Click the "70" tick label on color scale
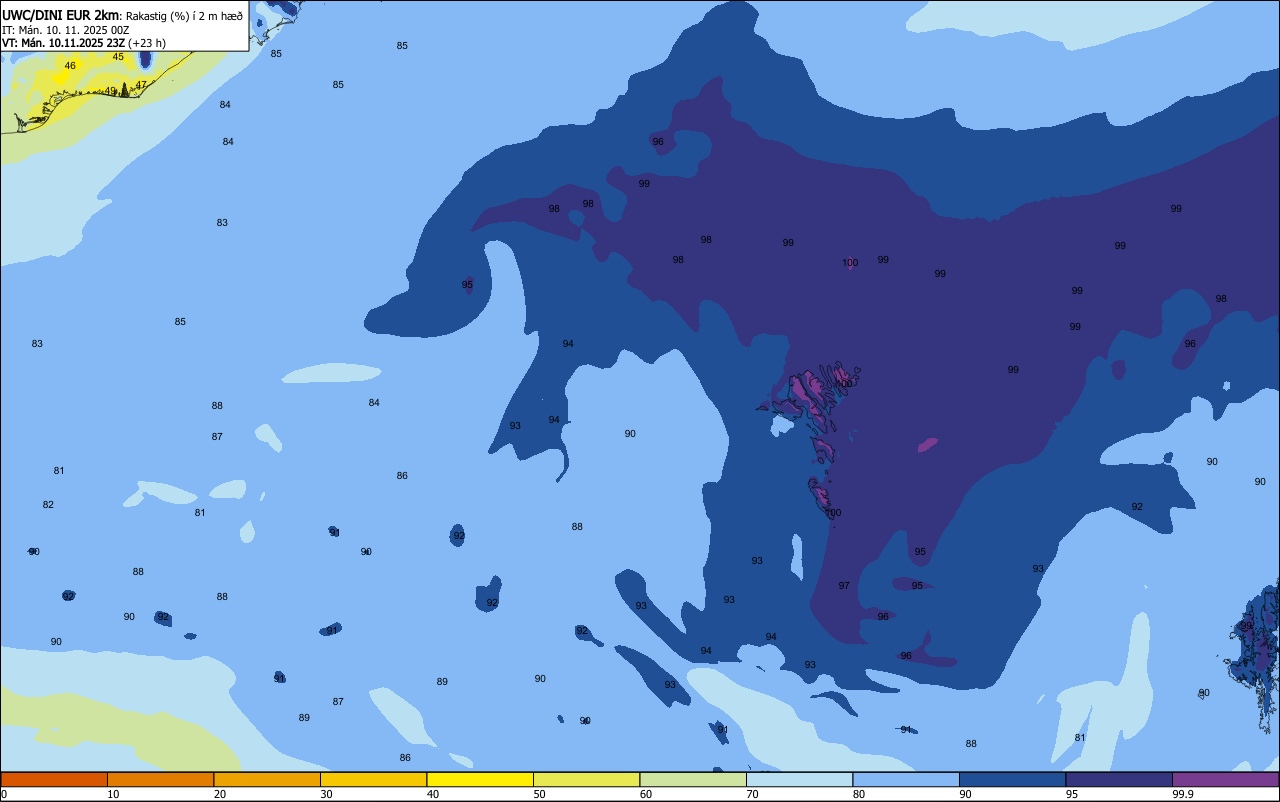Image resolution: width=1280 pixels, height=802 pixels. click(752, 794)
